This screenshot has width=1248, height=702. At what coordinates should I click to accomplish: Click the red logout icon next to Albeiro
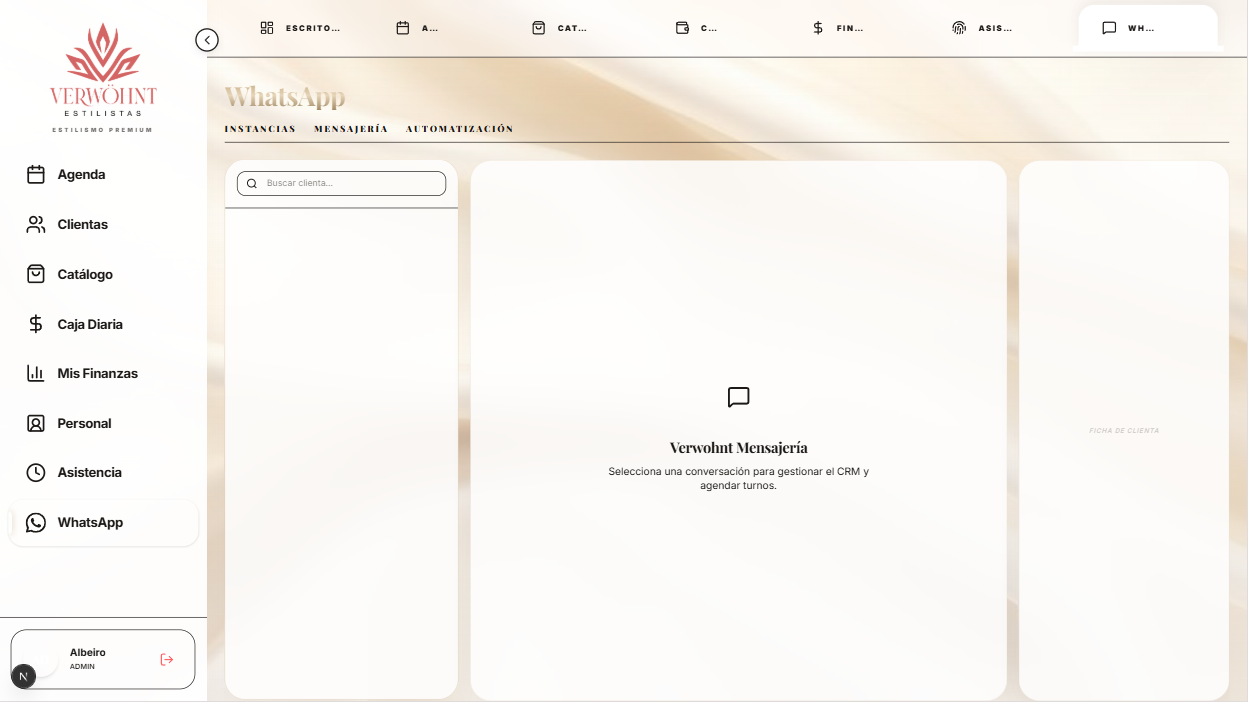167,659
